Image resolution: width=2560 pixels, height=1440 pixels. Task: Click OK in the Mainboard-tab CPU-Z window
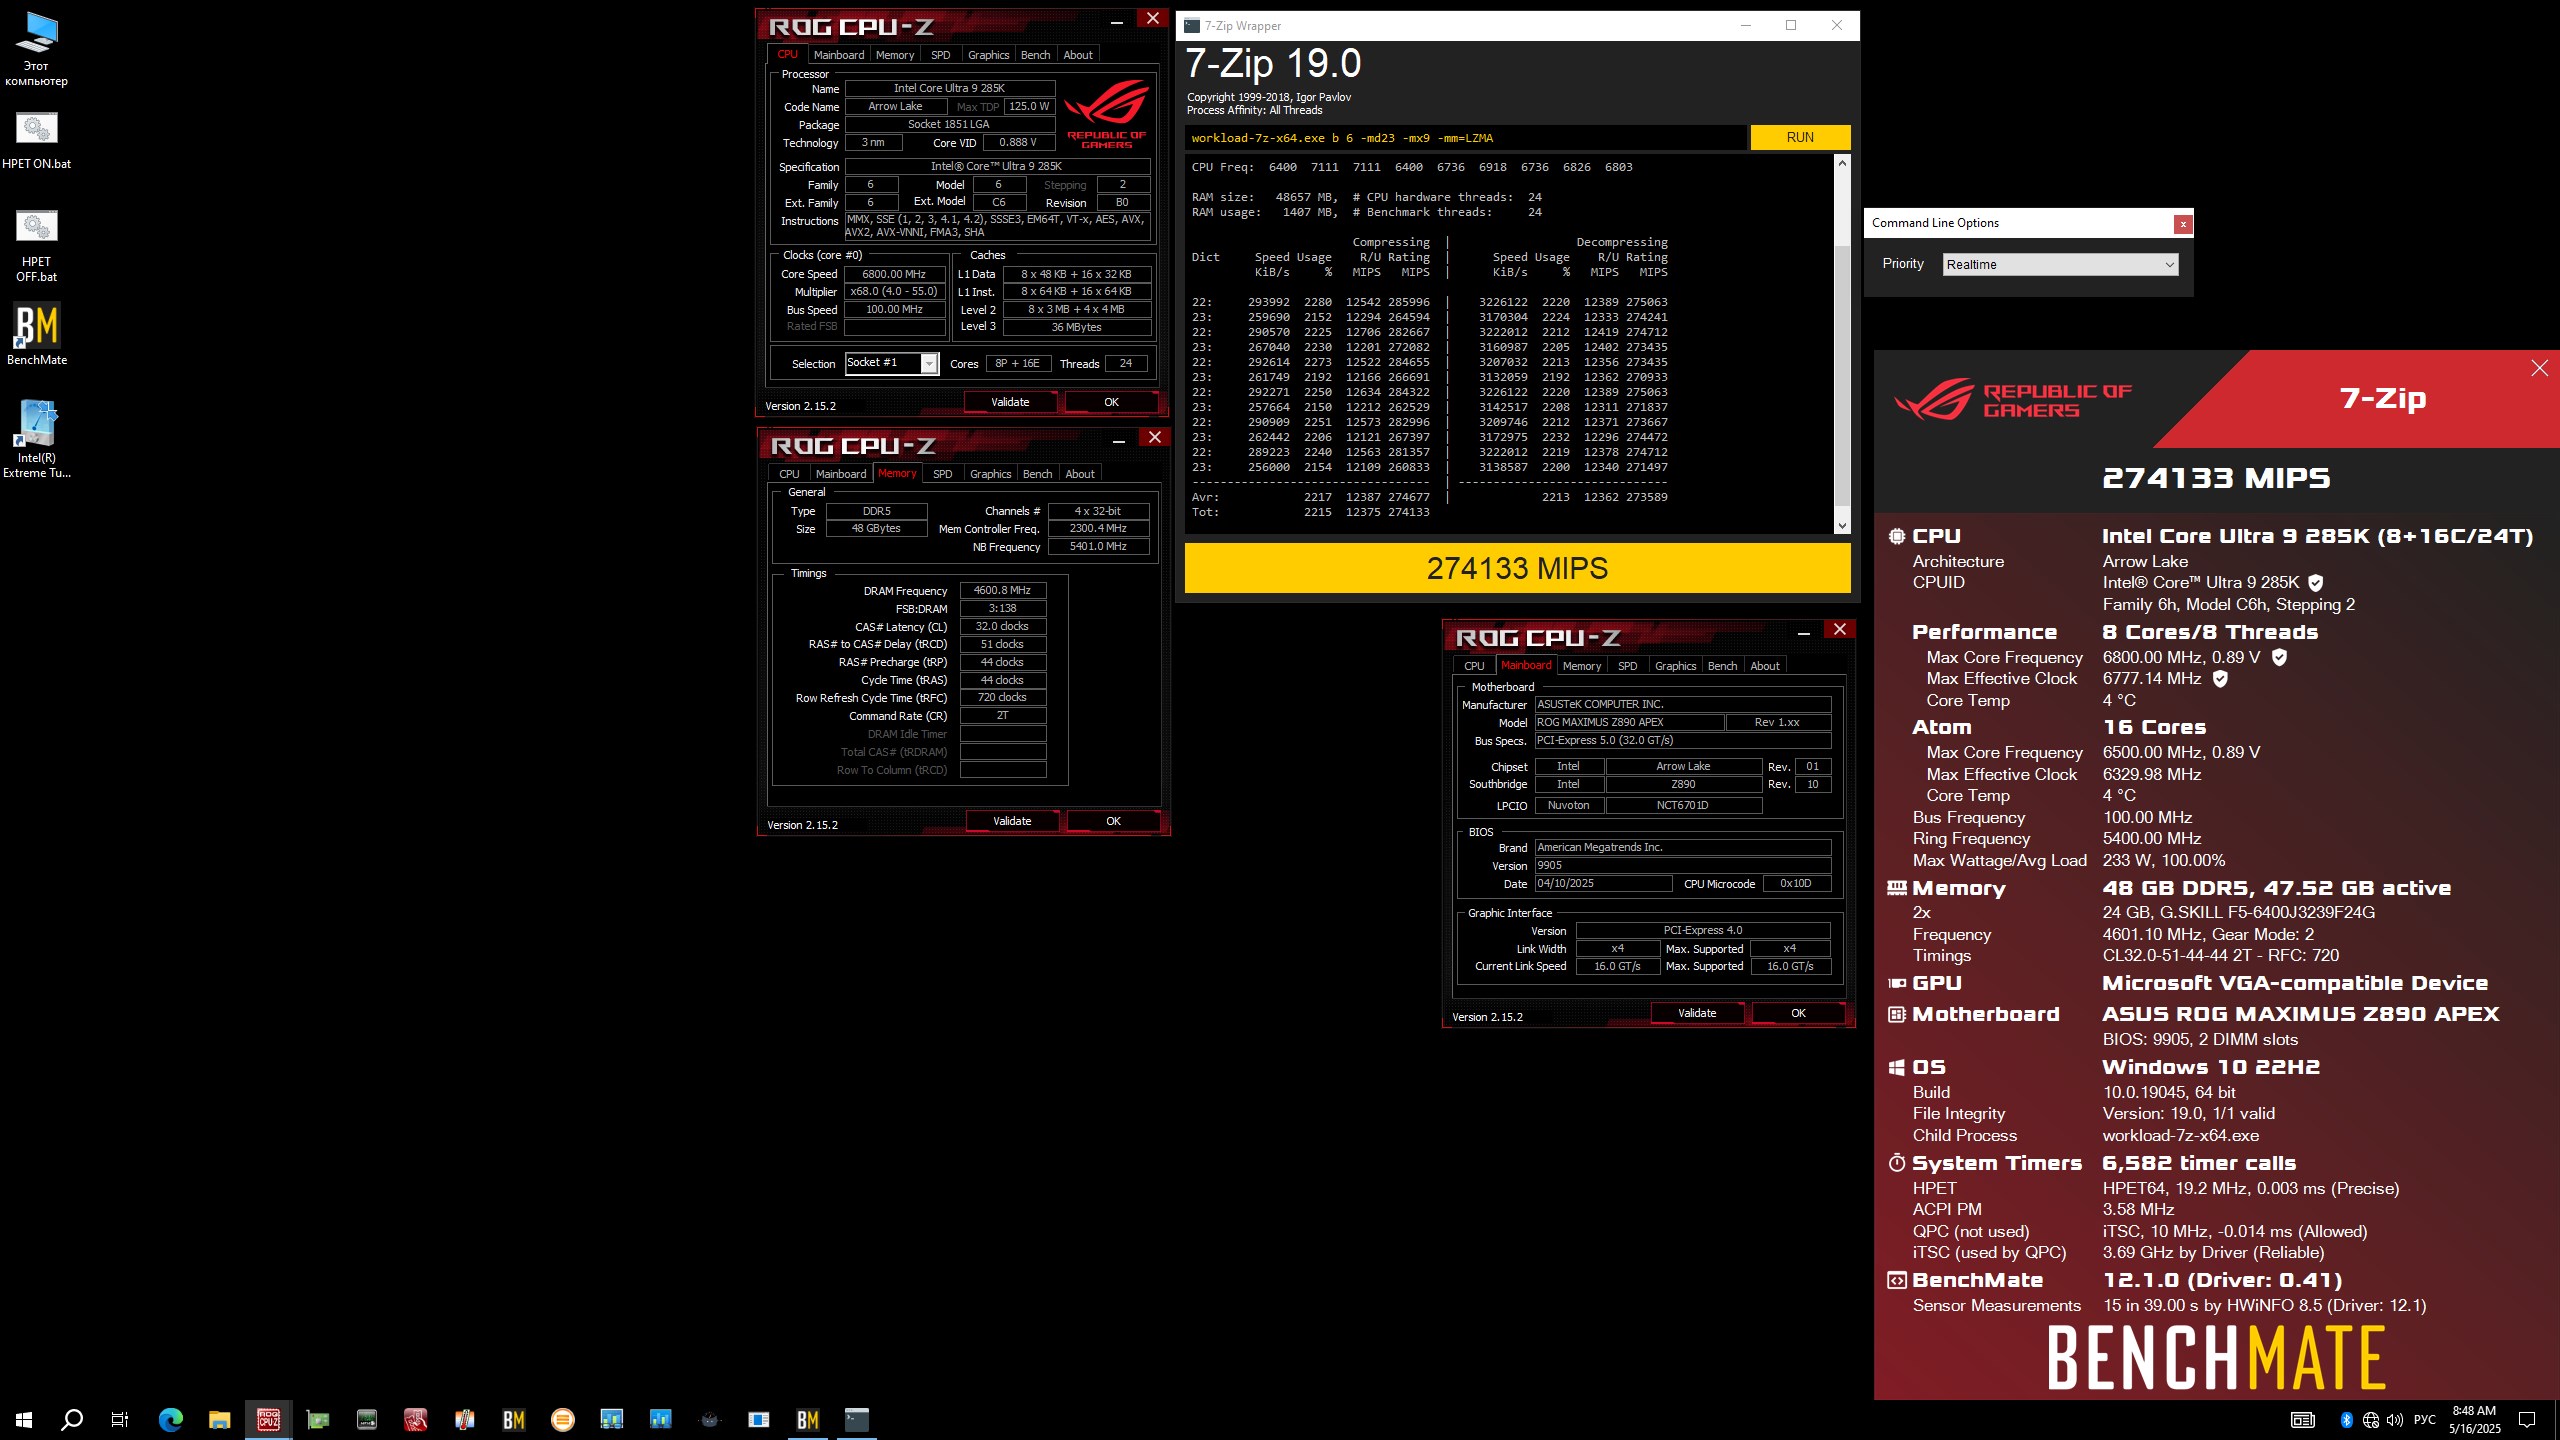coord(1798,1013)
